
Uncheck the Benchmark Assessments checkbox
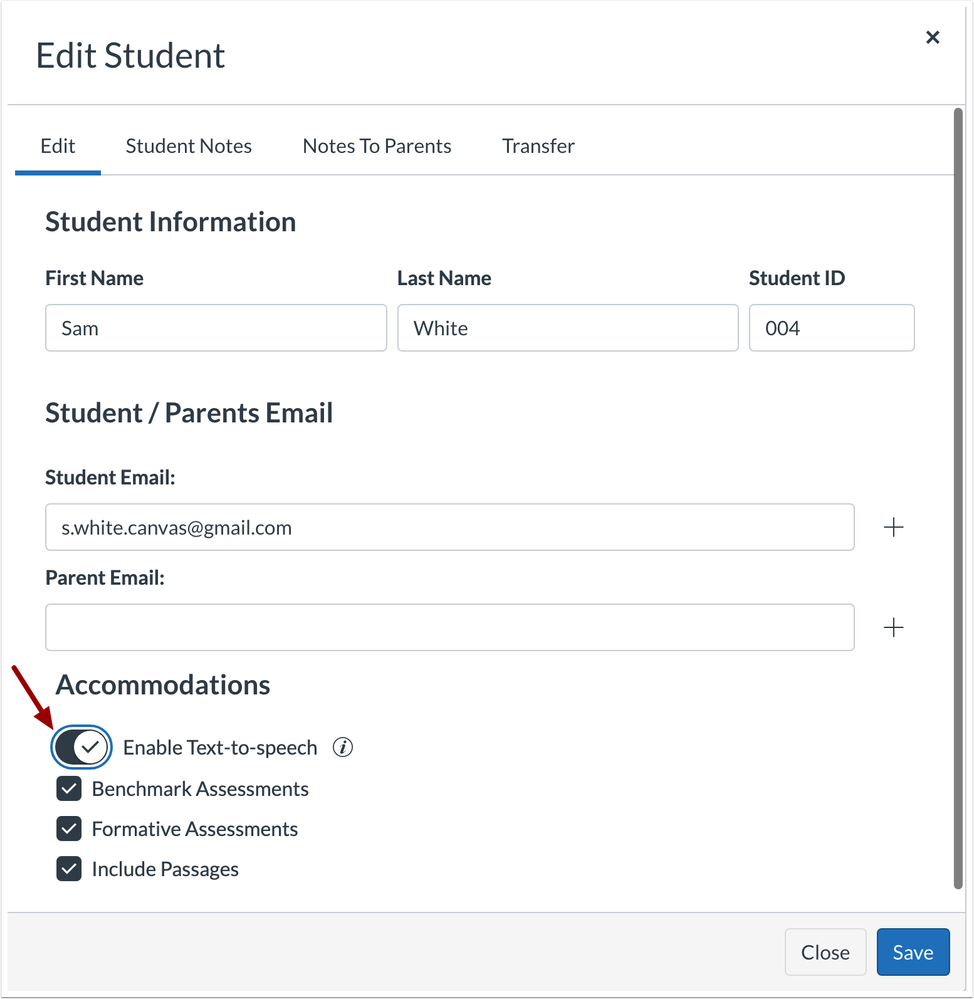[x=69, y=789]
